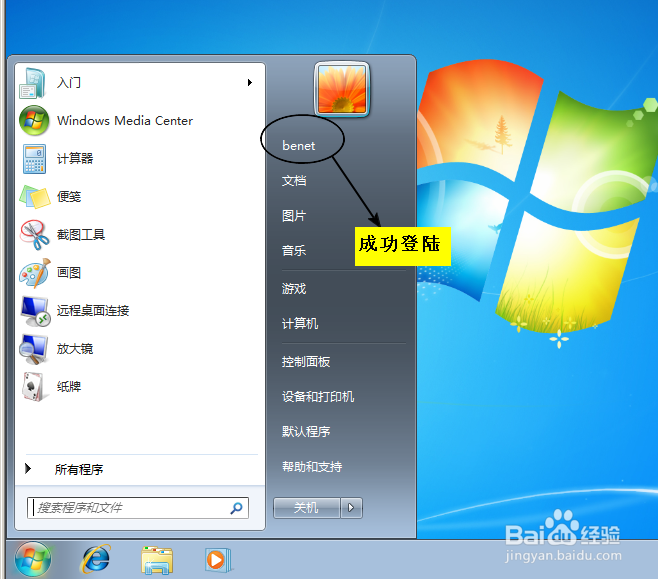The image size is (658, 579).
Task: Launch Windows Media Player from taskbar
Action: [218, 560]
